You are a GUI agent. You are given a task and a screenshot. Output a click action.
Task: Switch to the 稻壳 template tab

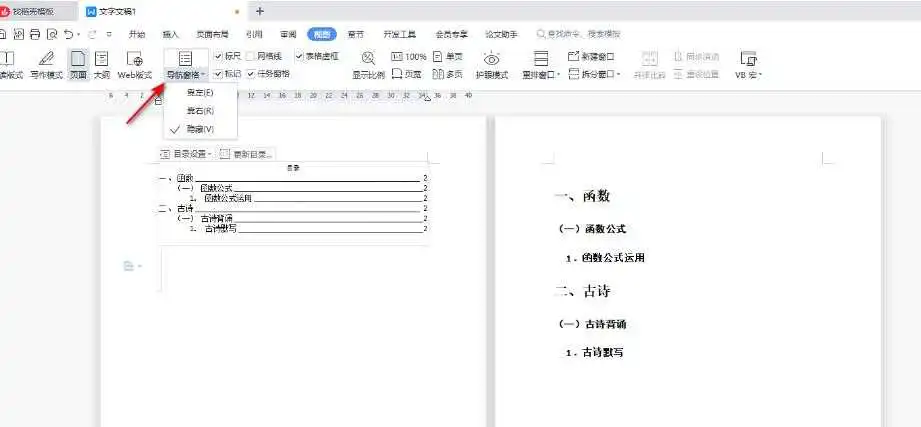pos(38,11)
